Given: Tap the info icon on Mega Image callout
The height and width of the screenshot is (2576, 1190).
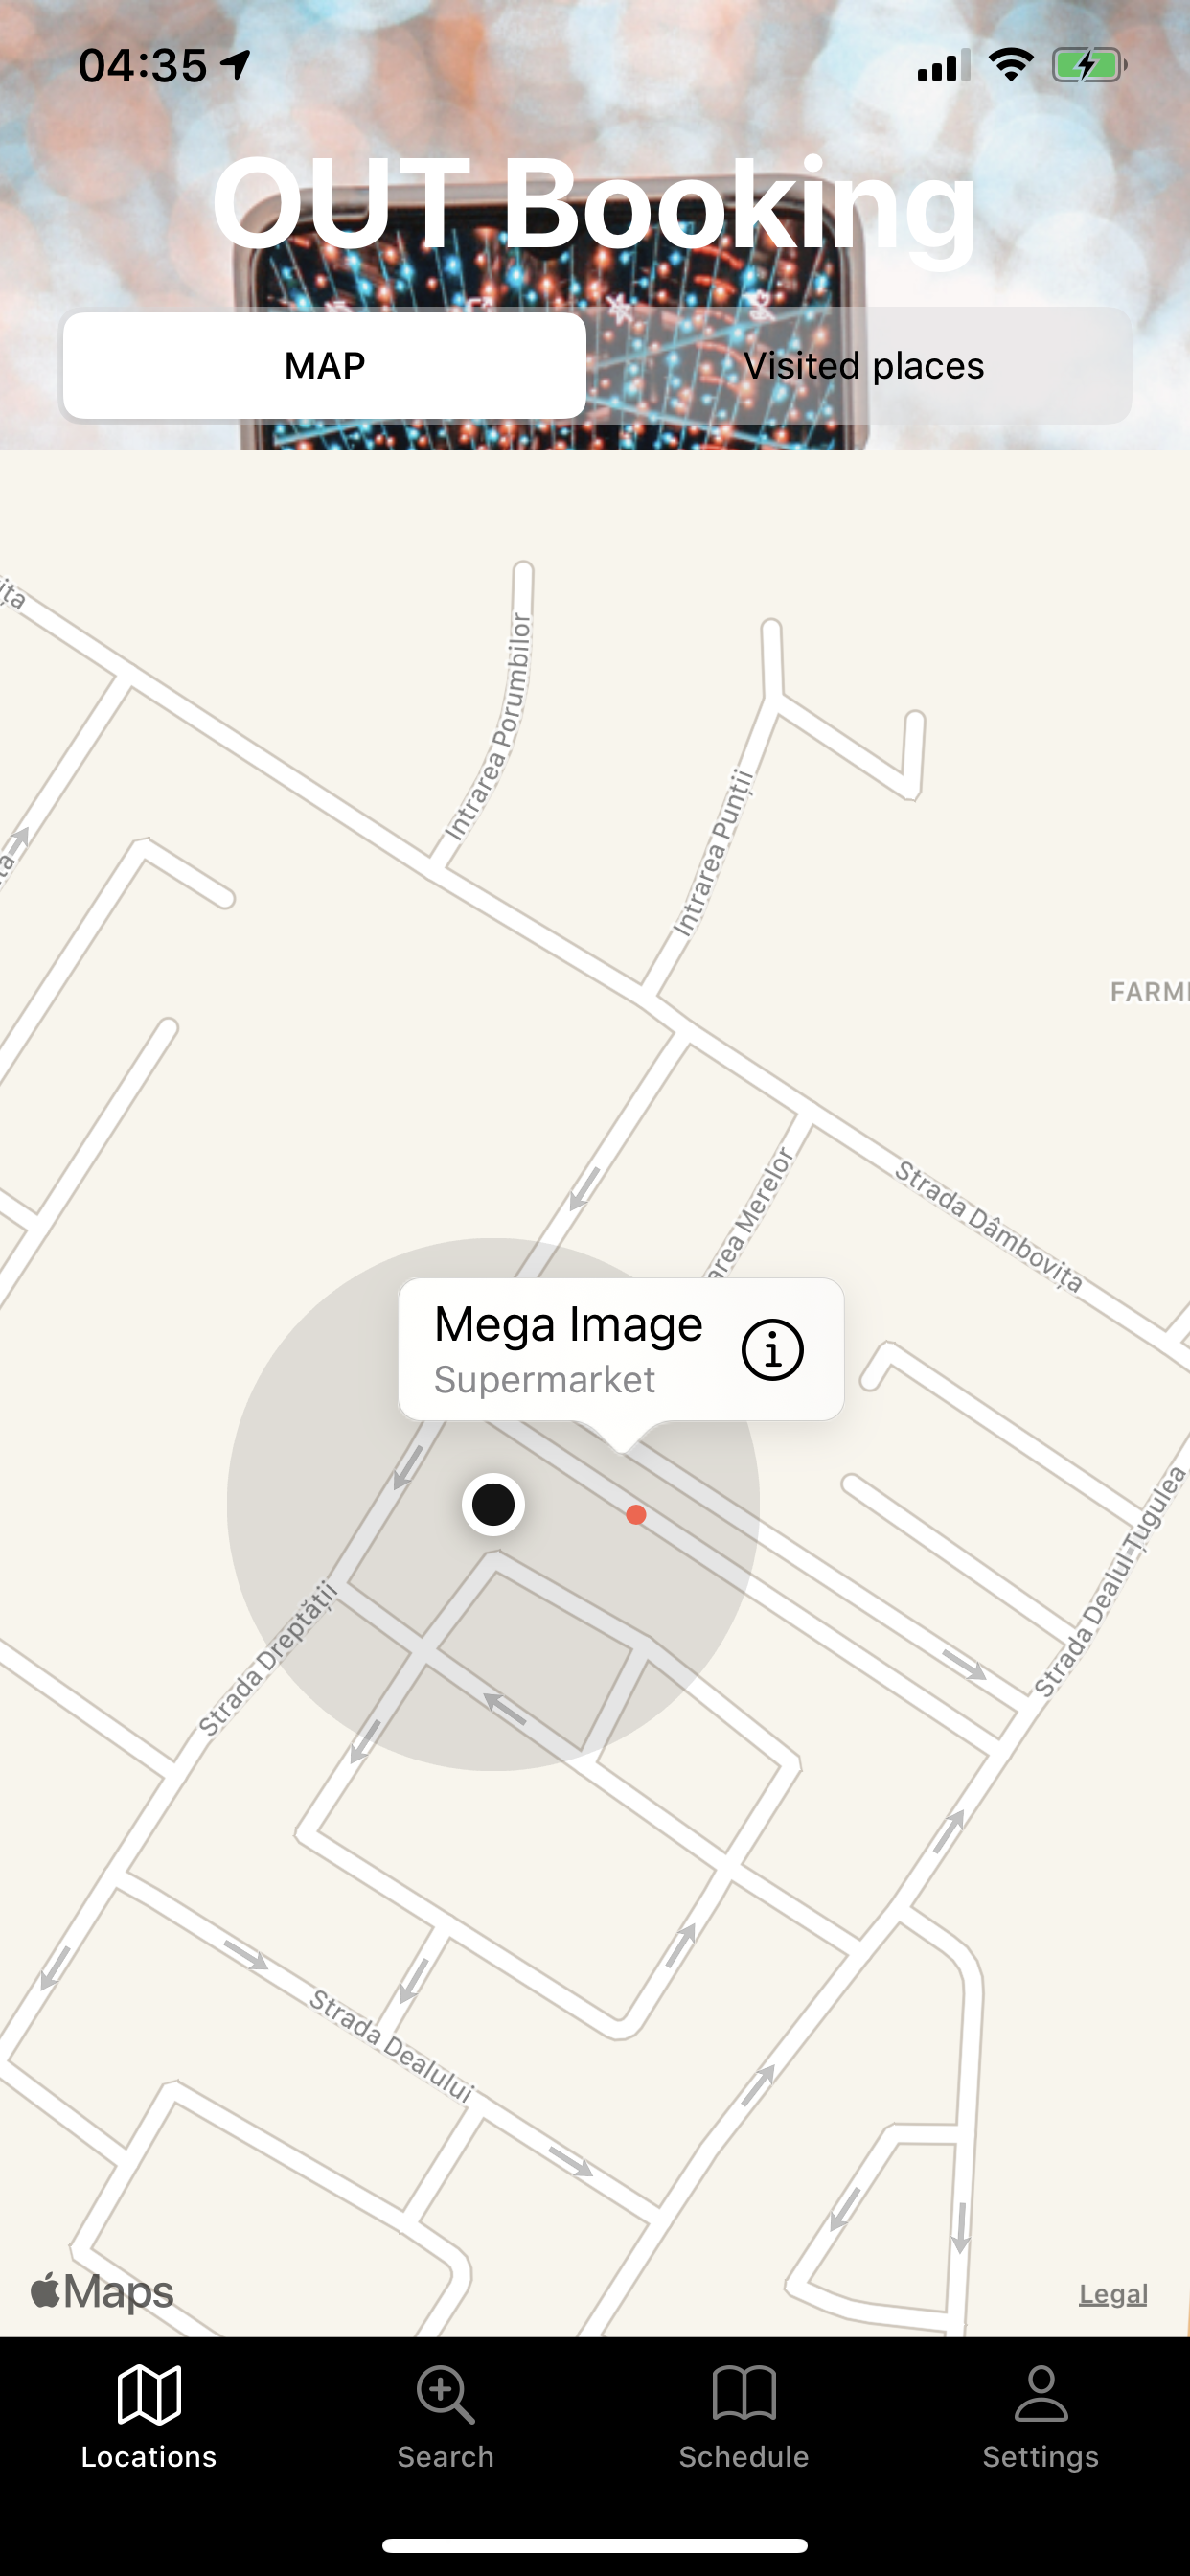Looking at the screenshot, I should click(772, 1350).
